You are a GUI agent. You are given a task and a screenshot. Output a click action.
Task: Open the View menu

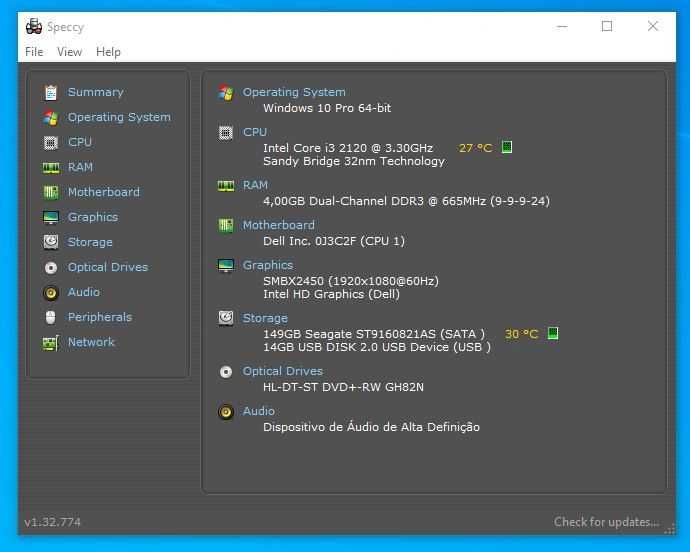pyautogui.click(x=70, y=52)
